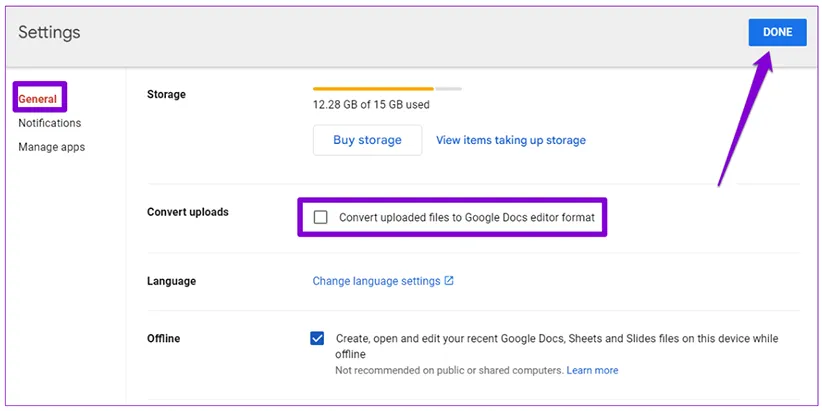Click the Convert uploaded files to Google Docs label text
Image resolution: width=822 pixels, height=411 pixels.
pos(466,216)
